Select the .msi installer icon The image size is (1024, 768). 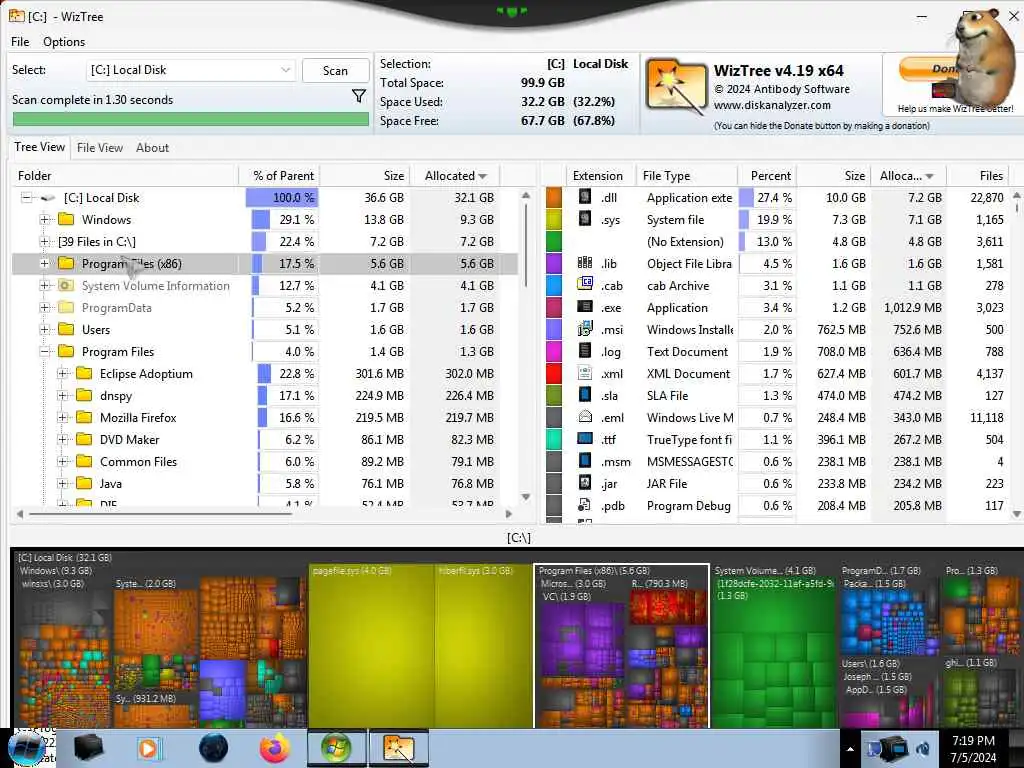click(x=585, y=328)
